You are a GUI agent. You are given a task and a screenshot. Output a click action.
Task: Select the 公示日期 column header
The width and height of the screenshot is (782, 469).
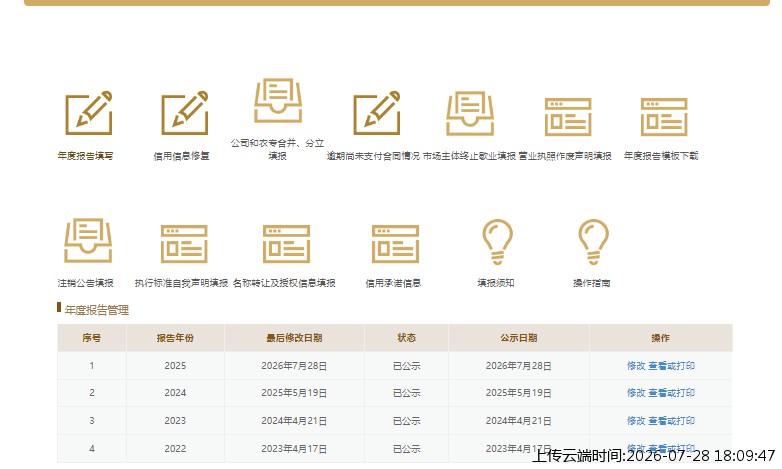[x=519, y=338]
